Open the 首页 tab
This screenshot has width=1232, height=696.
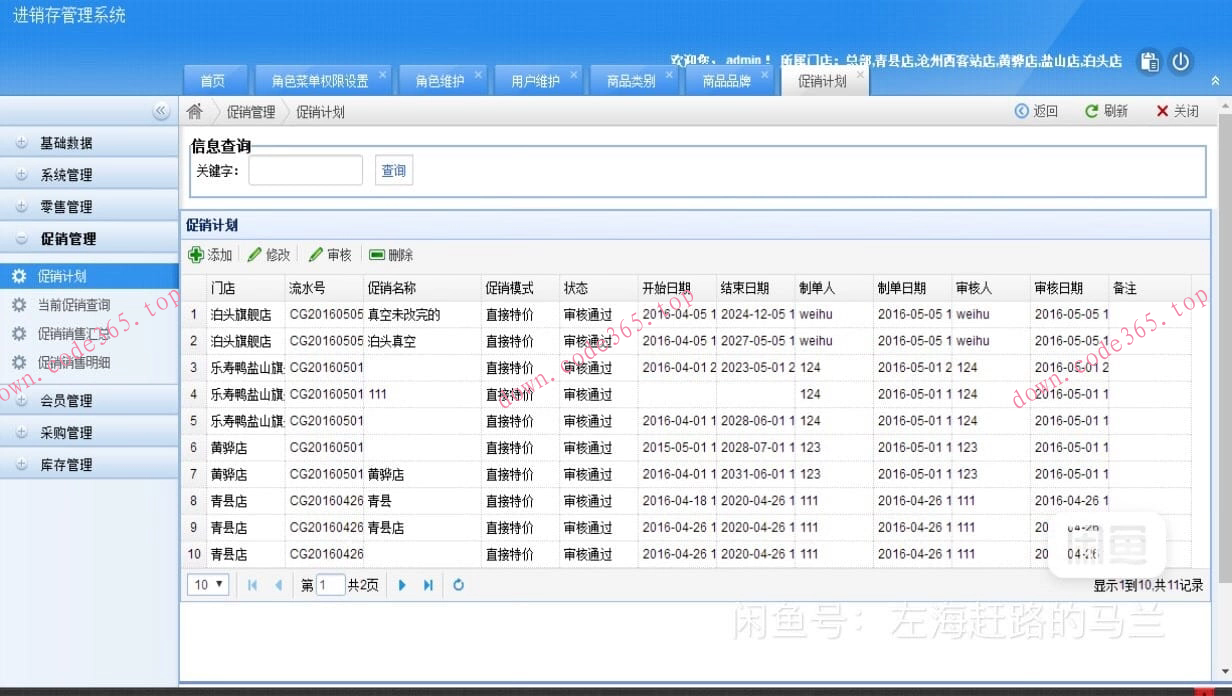tap(216, 81)
